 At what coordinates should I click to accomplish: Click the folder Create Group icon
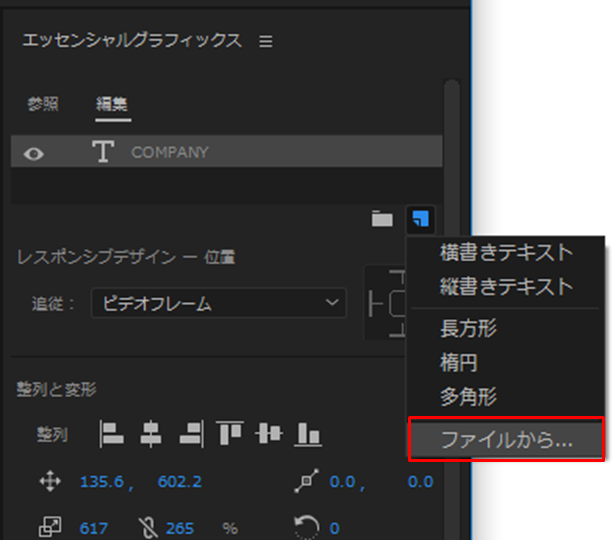click(382, 219)
